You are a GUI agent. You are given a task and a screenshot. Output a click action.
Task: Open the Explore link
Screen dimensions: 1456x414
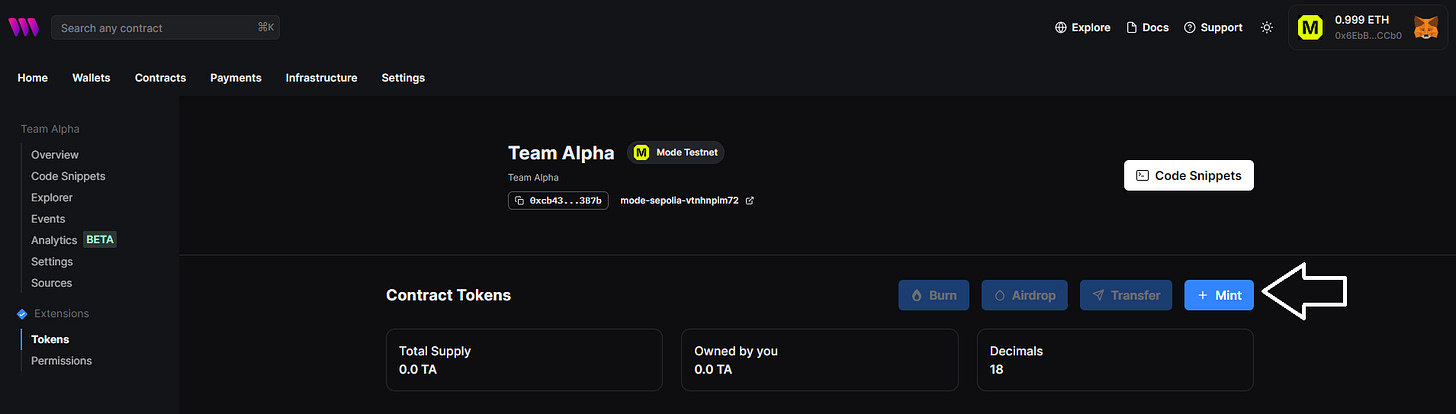click(x=1083, y=28)
